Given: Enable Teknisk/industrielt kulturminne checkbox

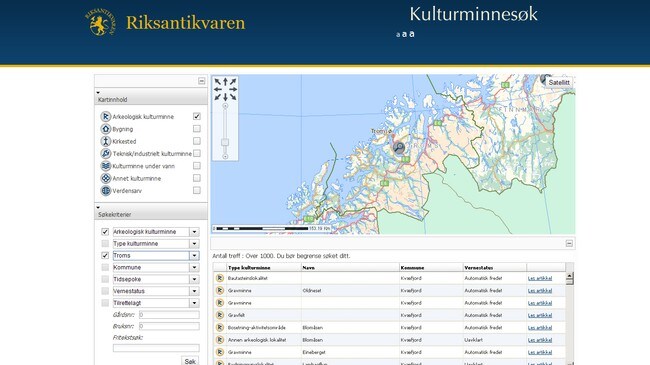Looking at the screenshot, I should click(x=197, y=153).
